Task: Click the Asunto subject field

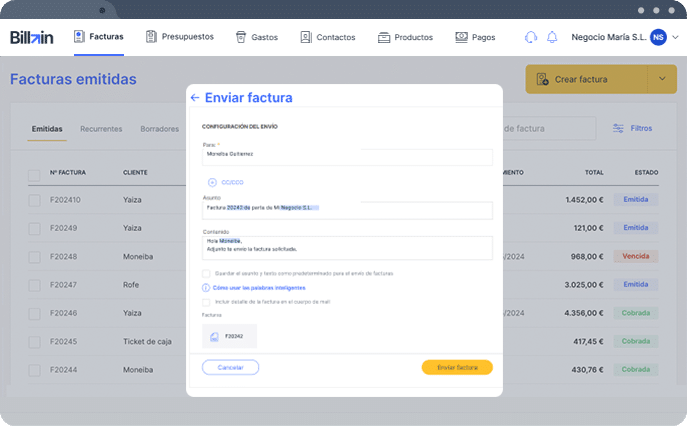Action: (347, 210)
